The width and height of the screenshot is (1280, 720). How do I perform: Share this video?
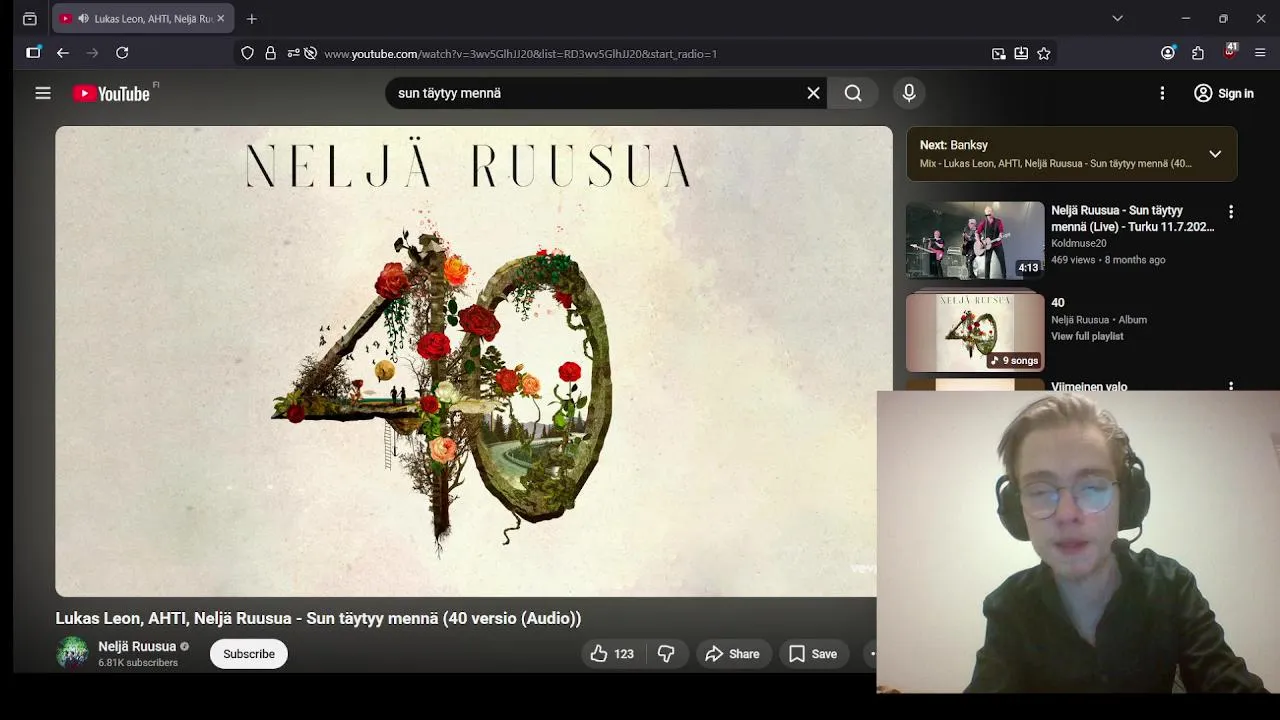[733, 654]
